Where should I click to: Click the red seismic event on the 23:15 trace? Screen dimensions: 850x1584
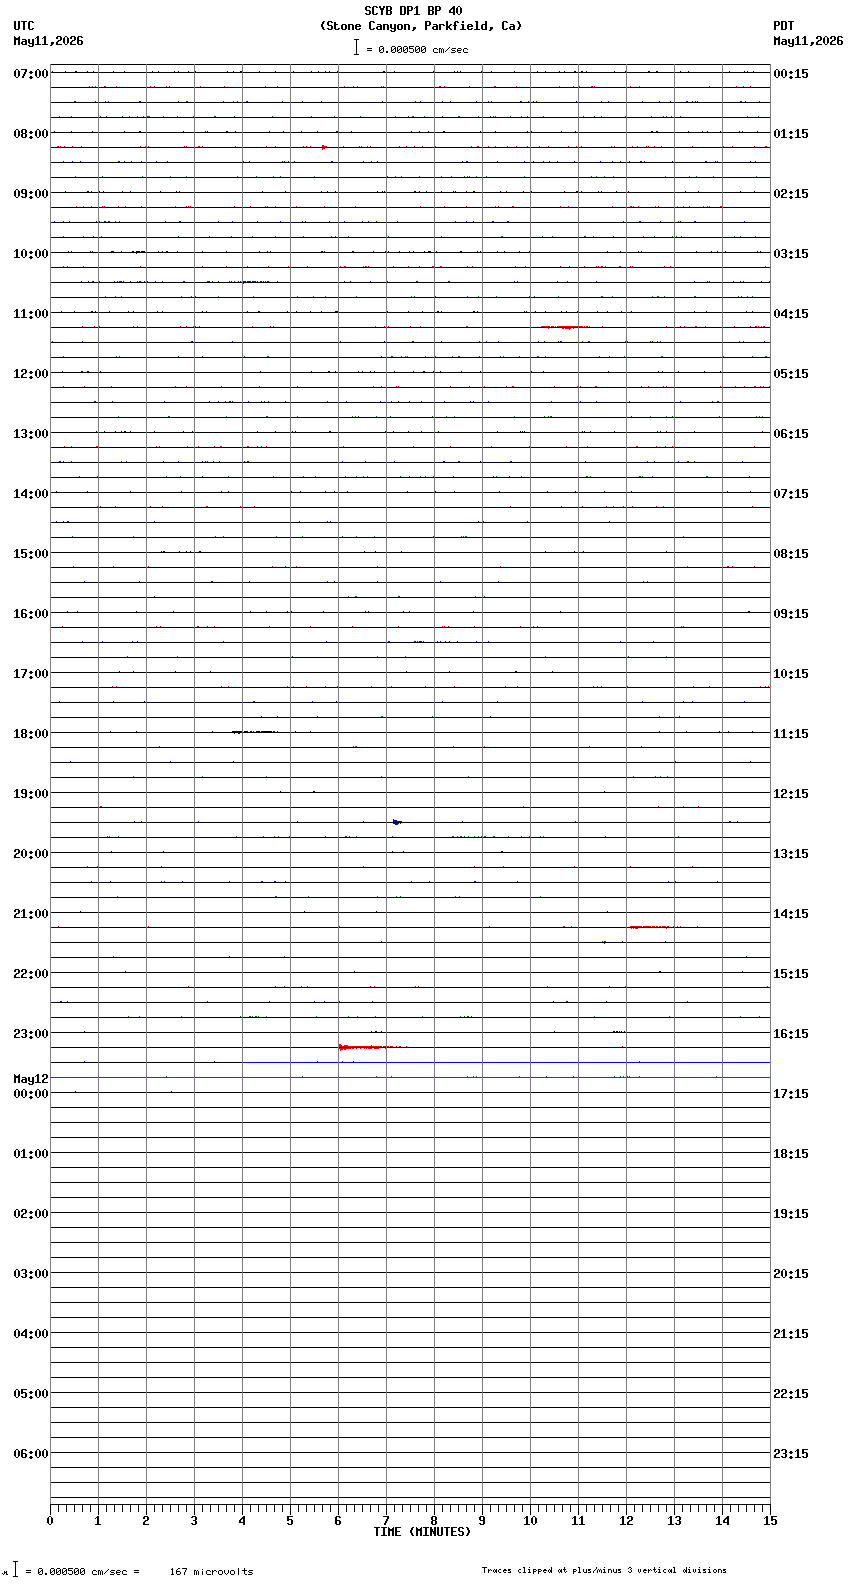(372, 1047)
